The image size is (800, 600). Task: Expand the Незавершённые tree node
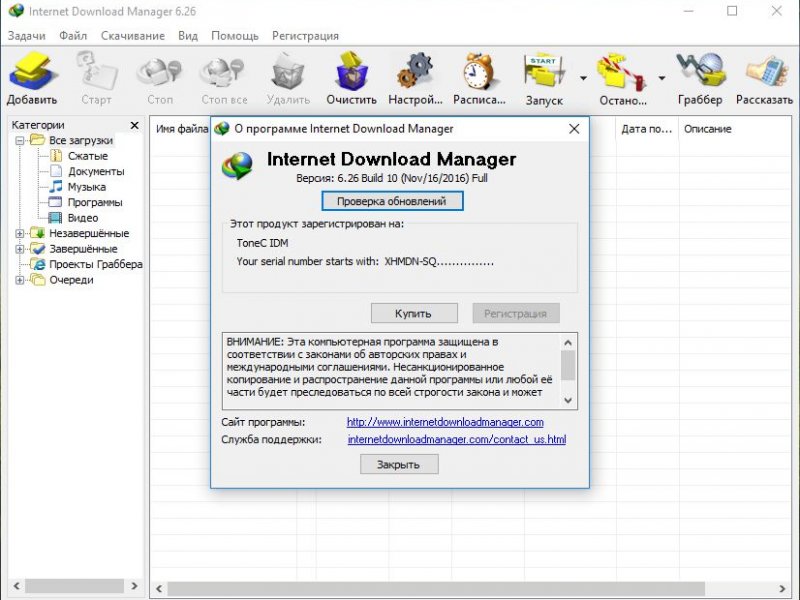pos(20,234)
